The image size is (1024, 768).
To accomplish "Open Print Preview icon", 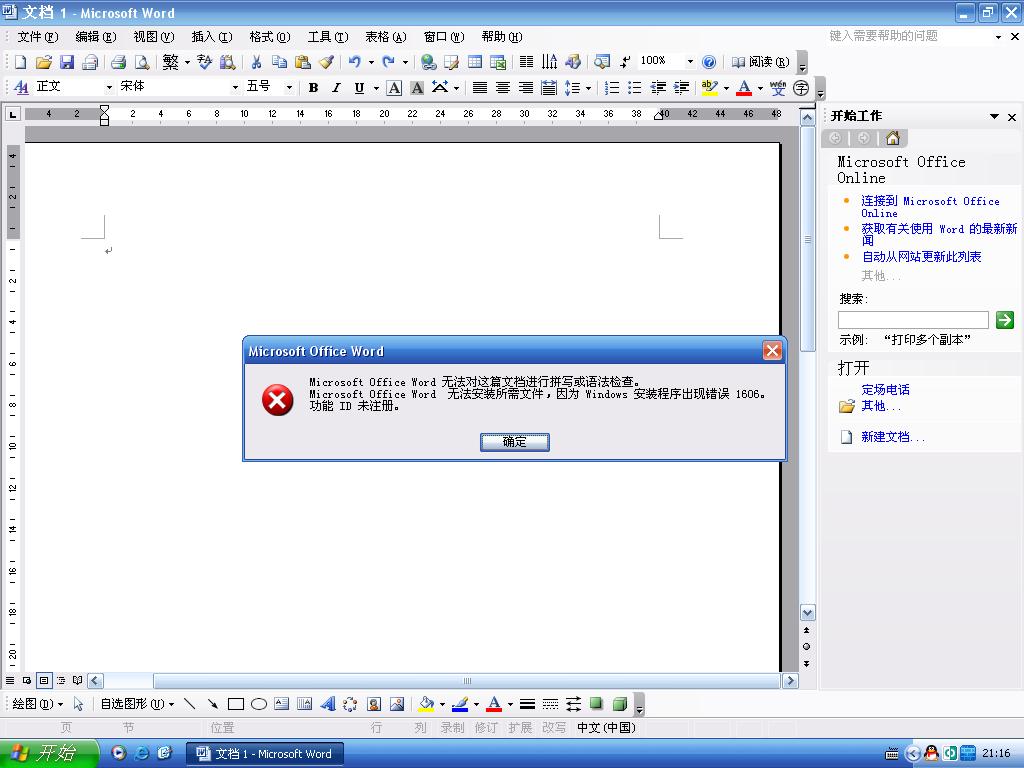I will [142, 62].
